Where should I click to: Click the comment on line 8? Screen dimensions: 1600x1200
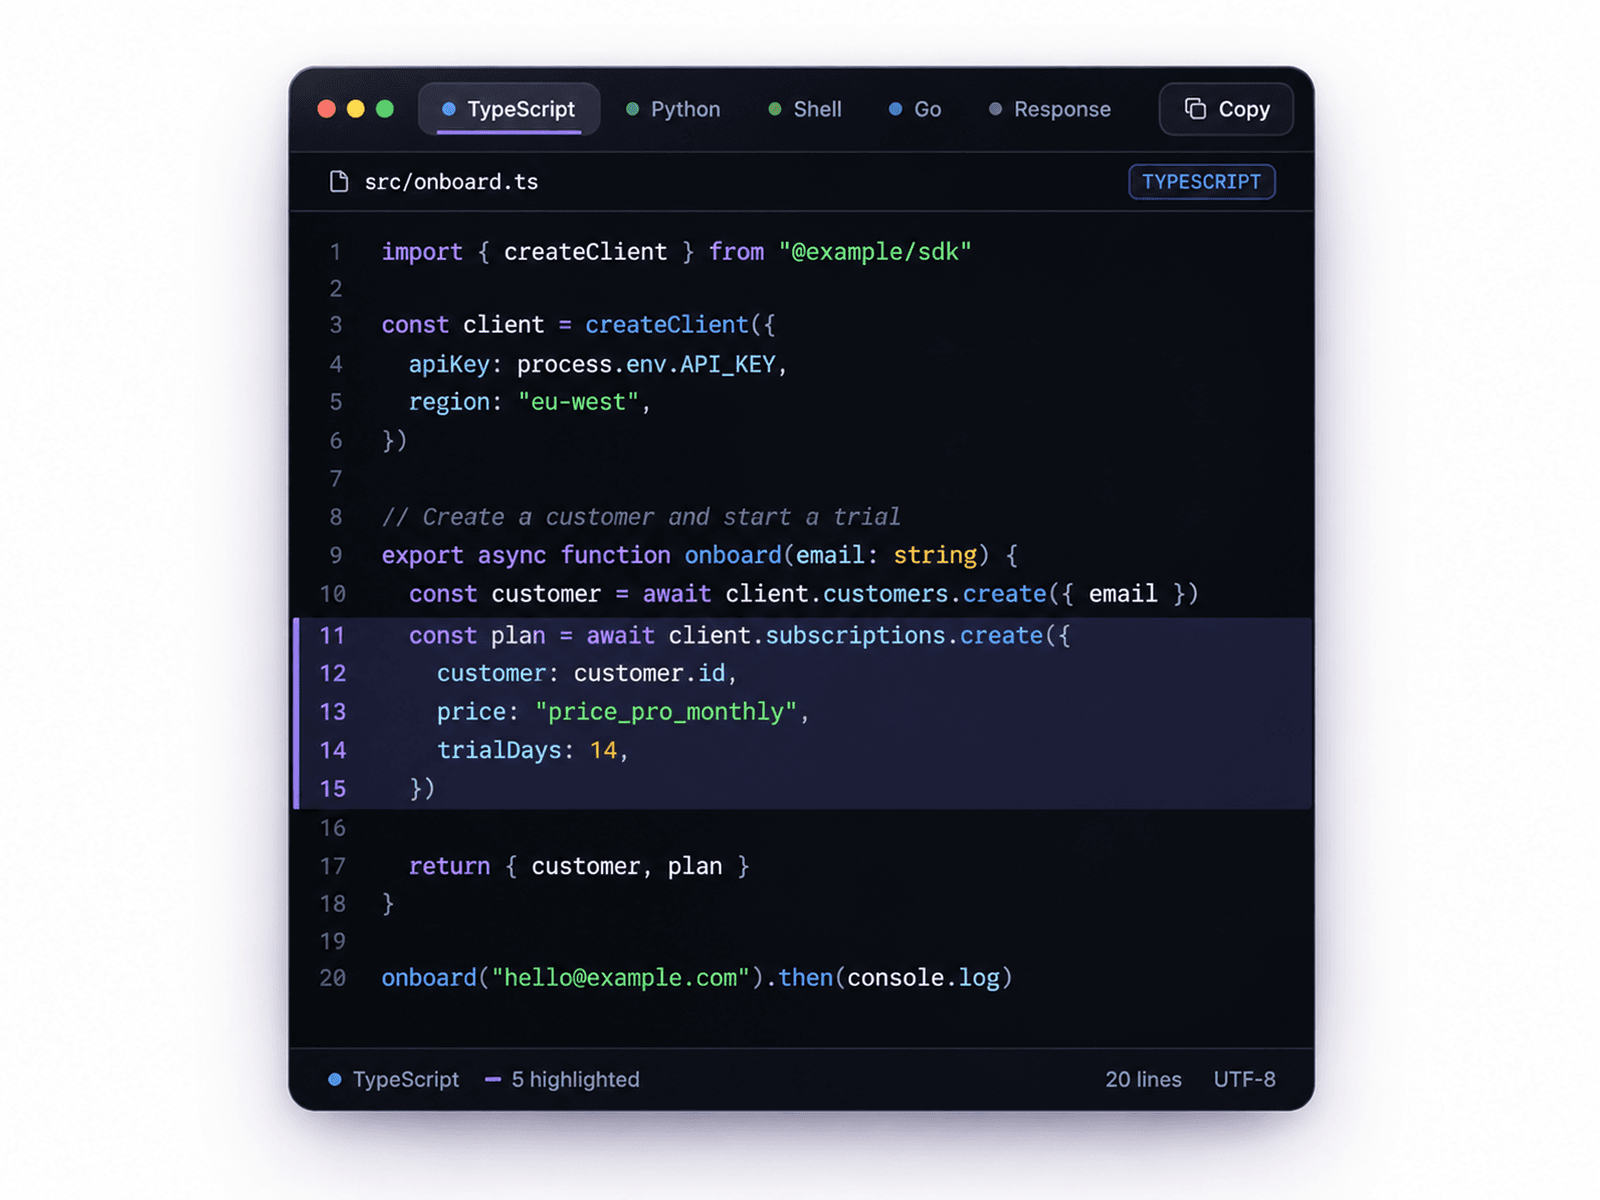coord(641,517)
